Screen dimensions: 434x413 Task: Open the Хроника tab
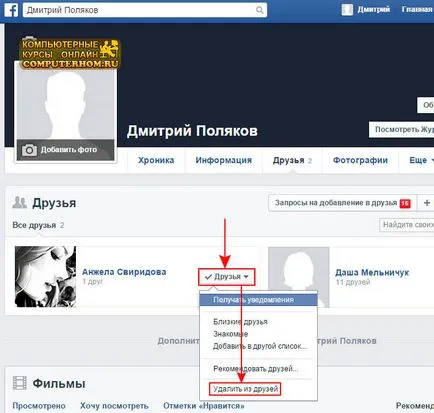156,160
